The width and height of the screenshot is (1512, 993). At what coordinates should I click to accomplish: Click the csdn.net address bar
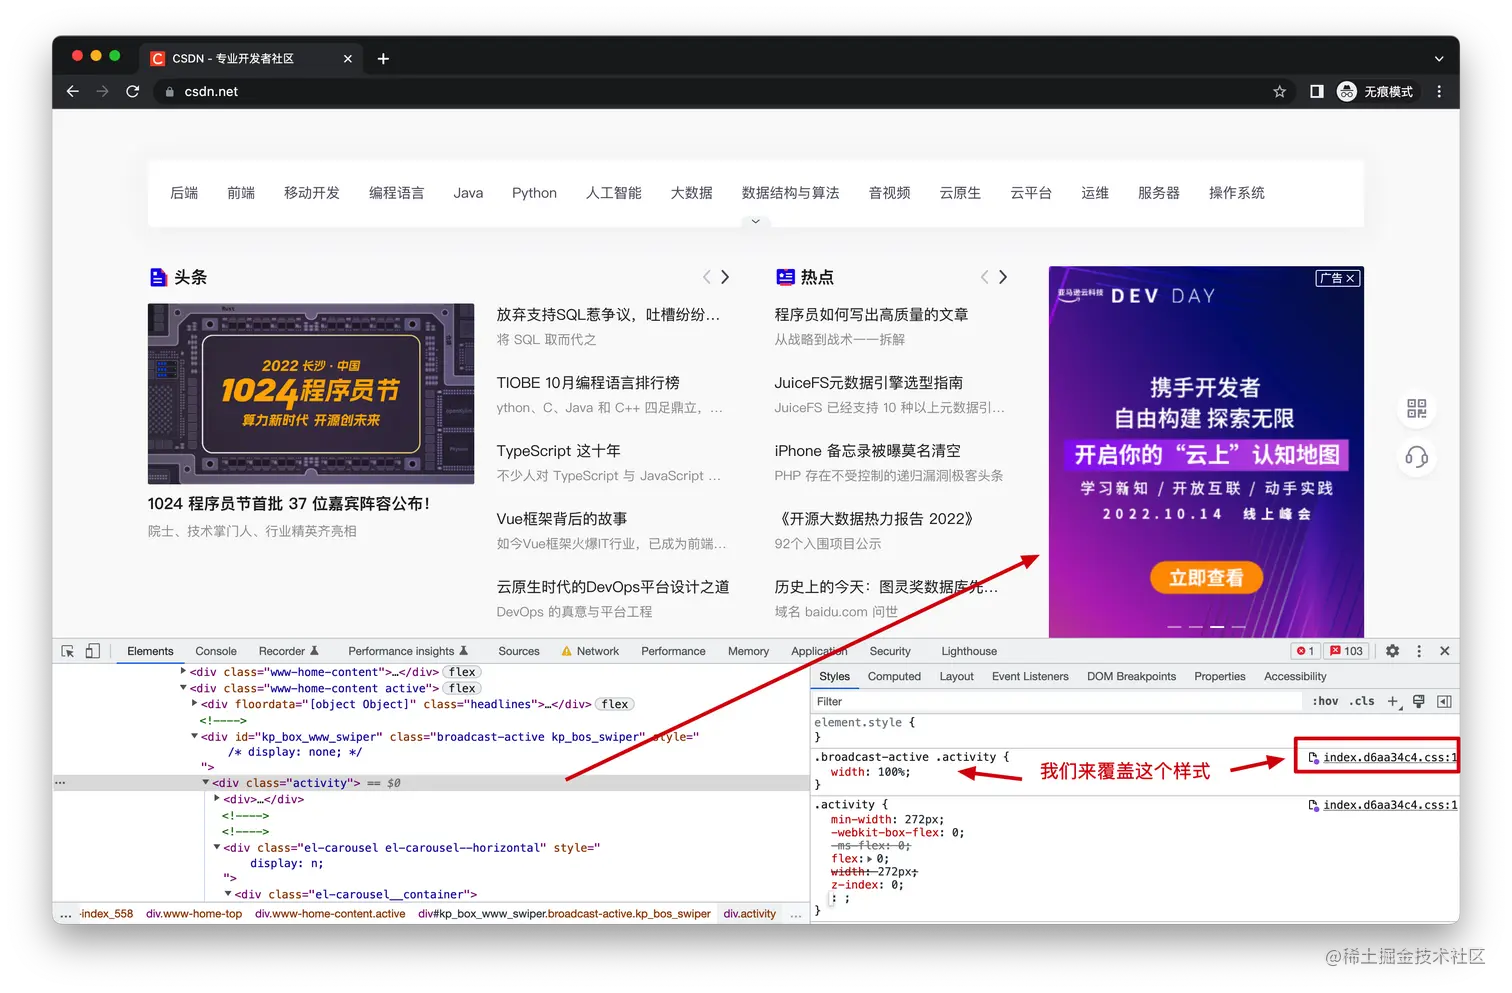pos(710,91)
